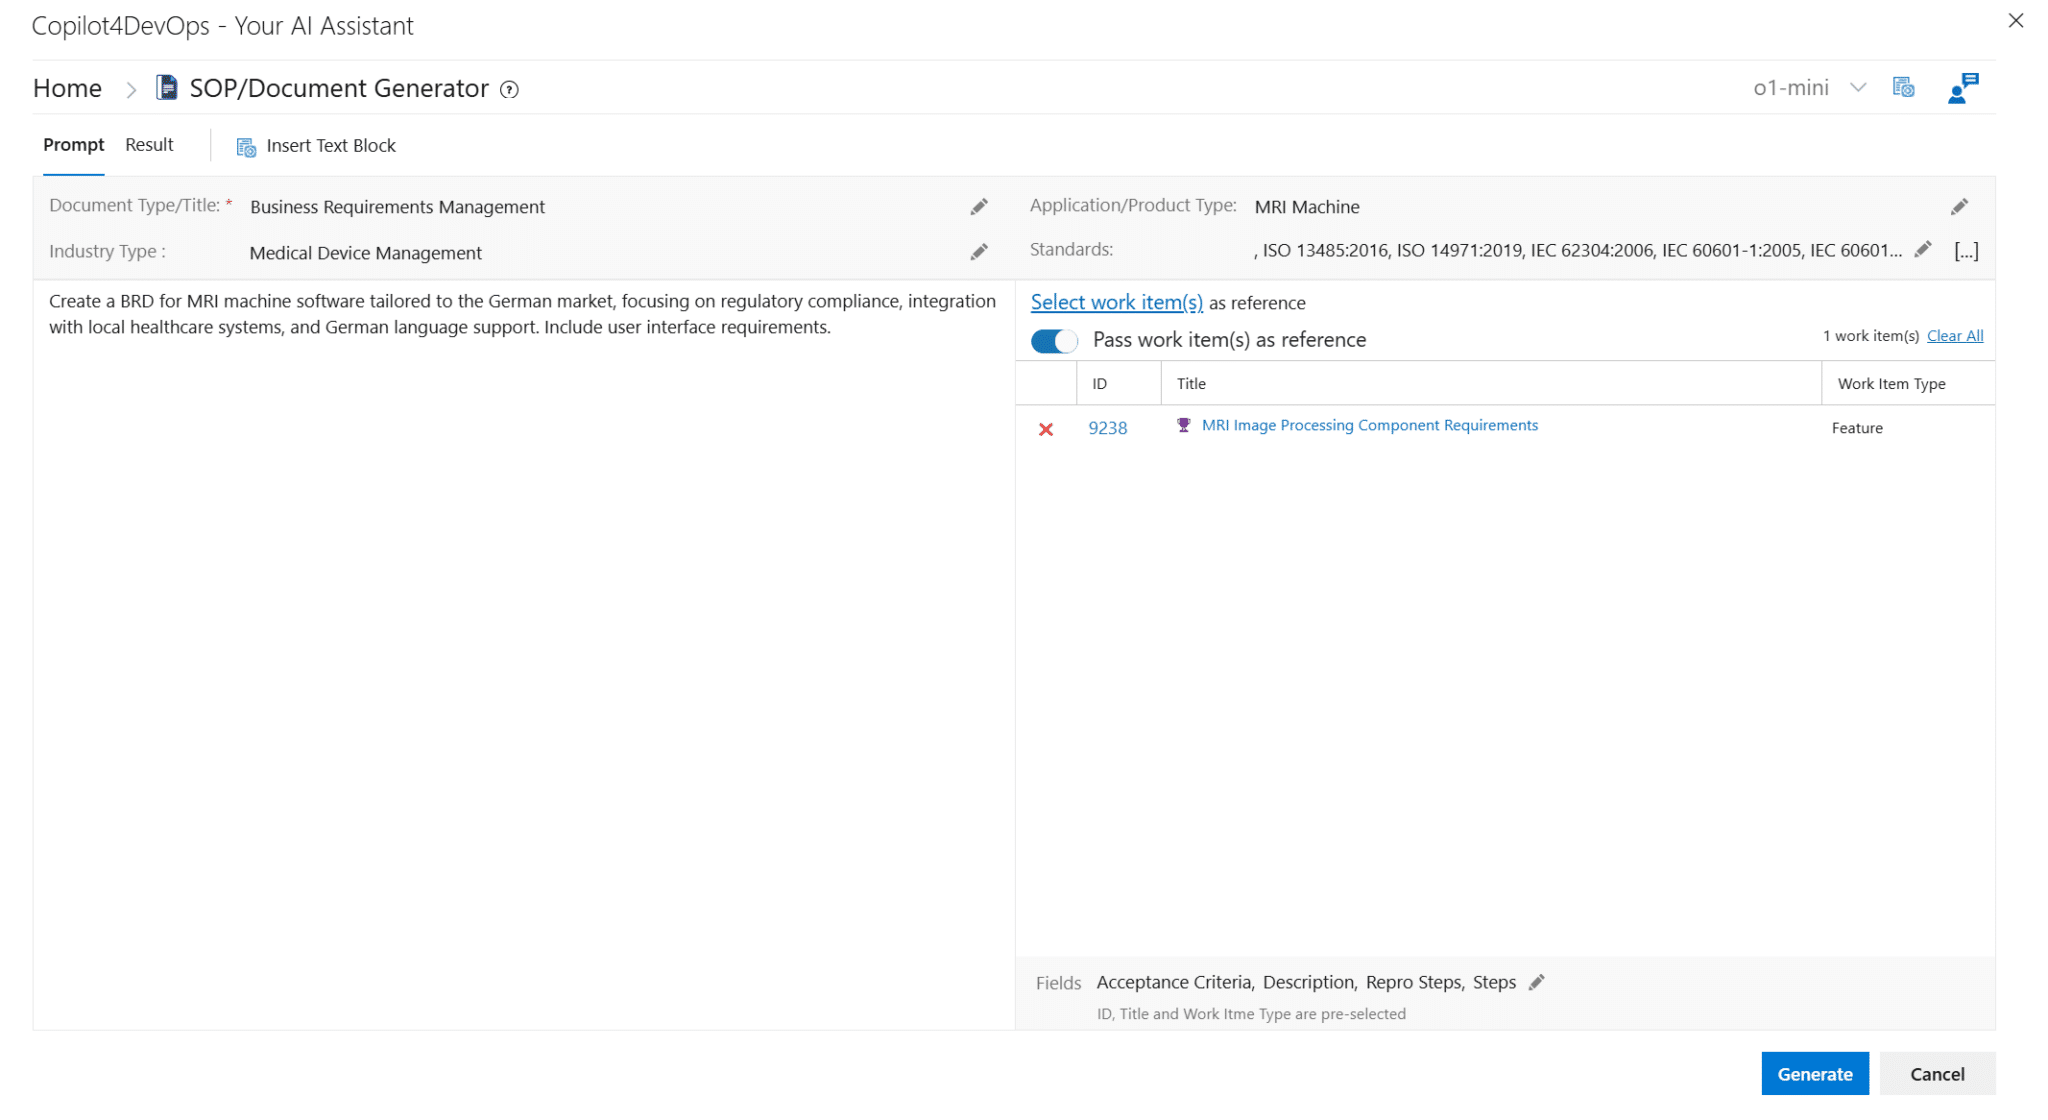The image size is (2048, 1120).
Task: Open the feedback person-chat icon top right
Action: pos(1961,87)
